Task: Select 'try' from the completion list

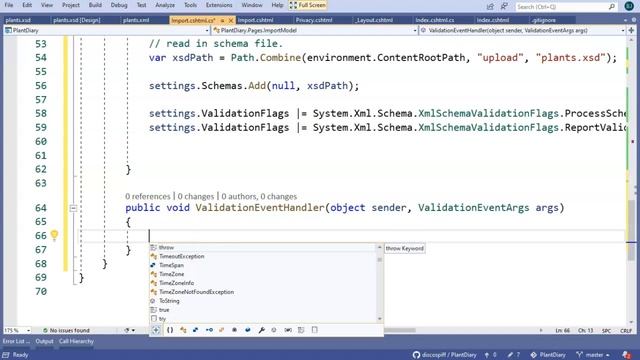Action: click(263, 318)
